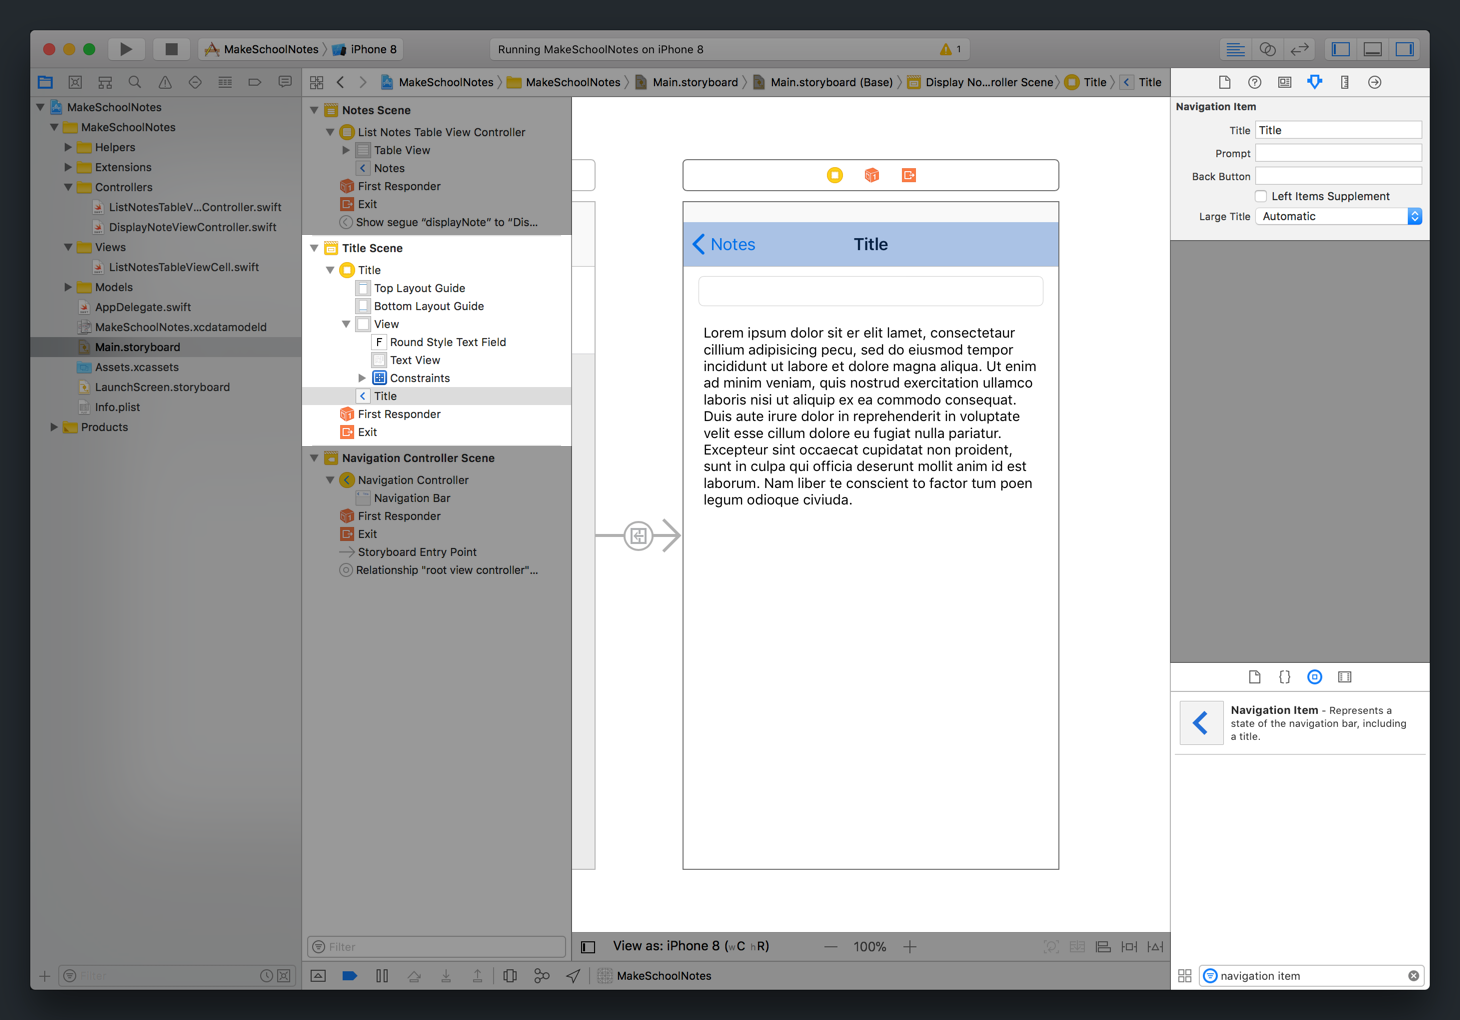Enable Left Items Supplement checkbox

tap(1261, 196)
